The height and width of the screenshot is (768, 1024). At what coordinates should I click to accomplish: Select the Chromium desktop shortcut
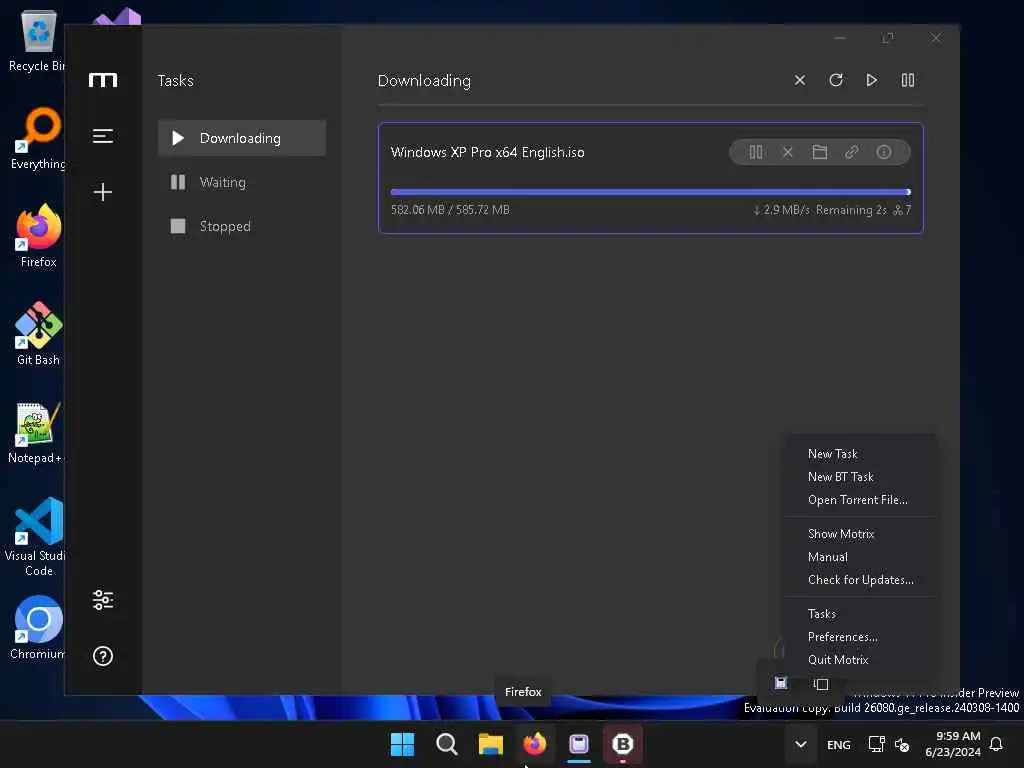tap(37, 628)
